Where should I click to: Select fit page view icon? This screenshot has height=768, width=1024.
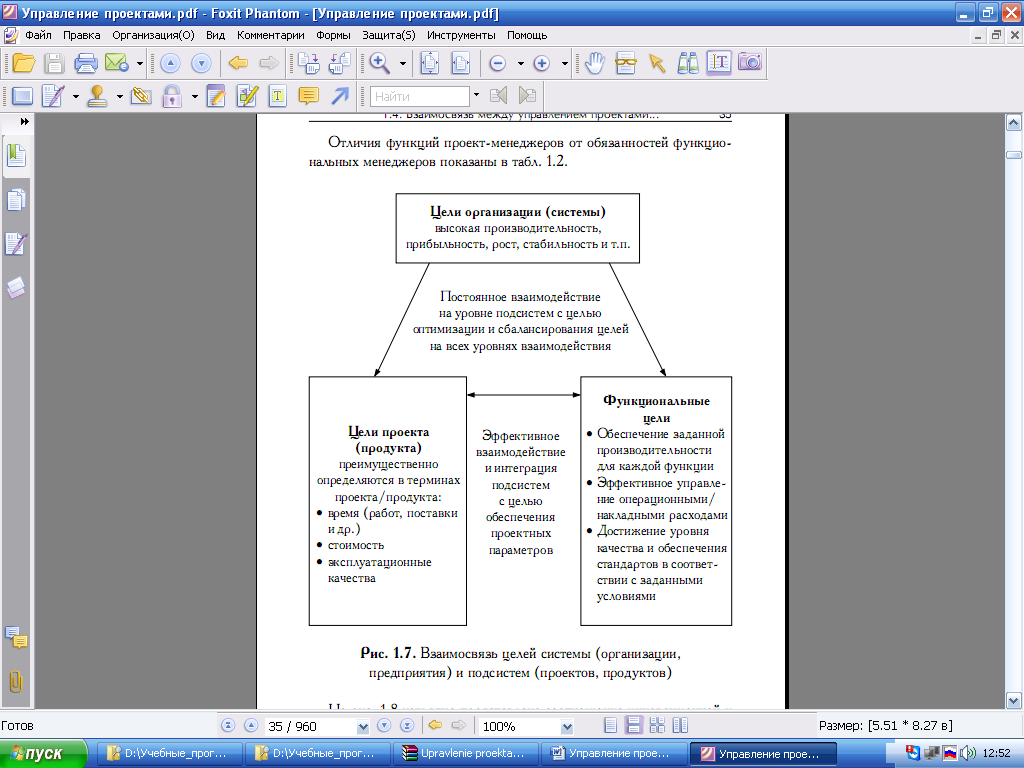(430, 63)
